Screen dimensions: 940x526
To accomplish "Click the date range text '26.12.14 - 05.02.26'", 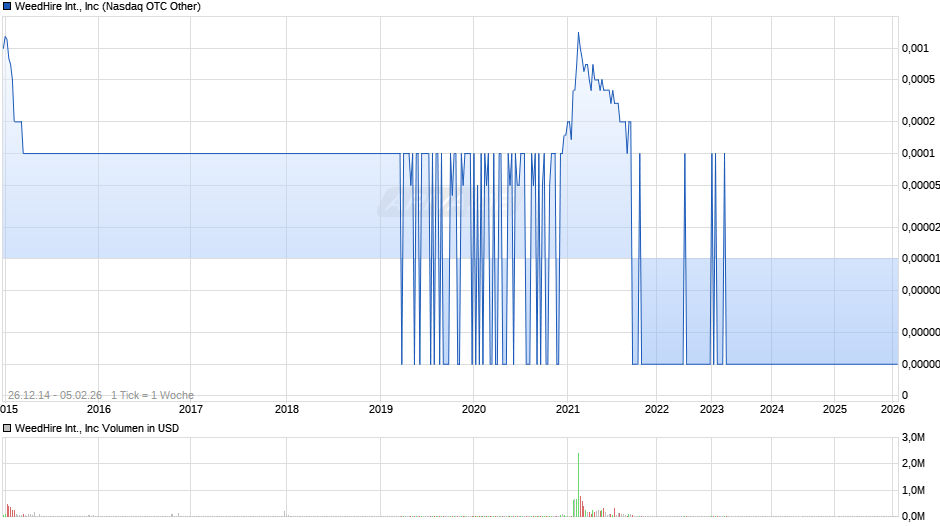I will click(x=55, y=395).
